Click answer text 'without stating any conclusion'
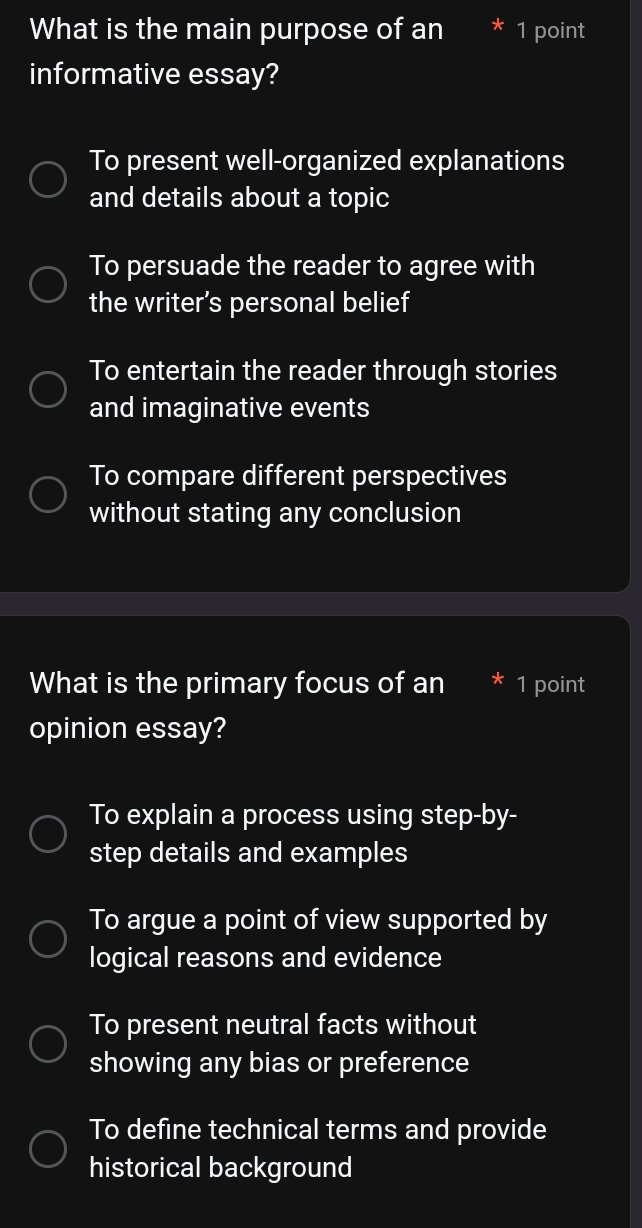This screenshot has height=1228, width=642. point(275,513)
